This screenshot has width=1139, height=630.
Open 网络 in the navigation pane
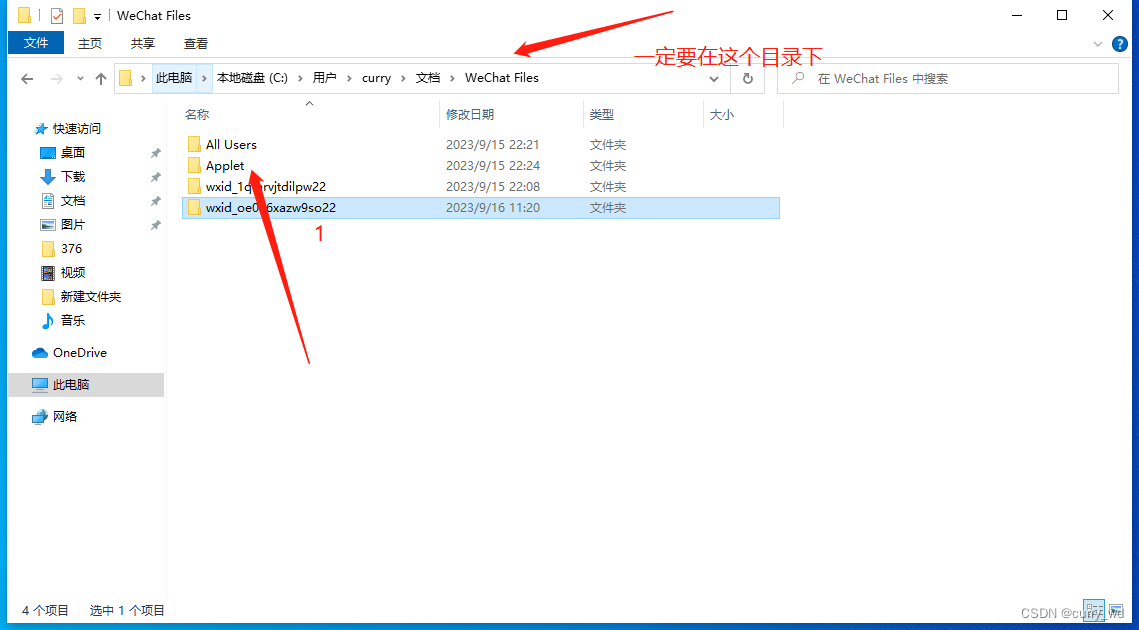coord(65,417)
